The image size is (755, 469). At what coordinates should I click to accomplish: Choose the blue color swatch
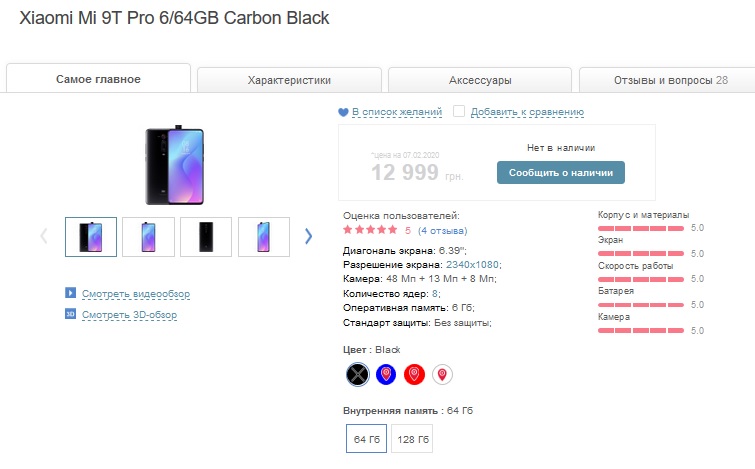(x=386, y=375)
